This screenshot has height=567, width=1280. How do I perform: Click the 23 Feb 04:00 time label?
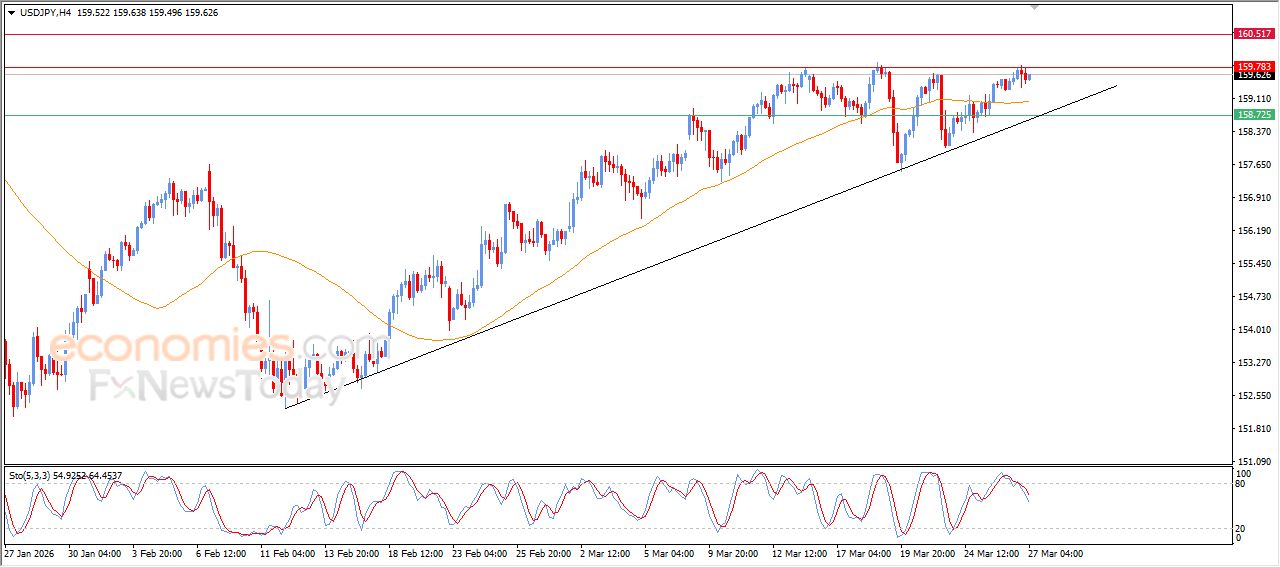point(480,553)
